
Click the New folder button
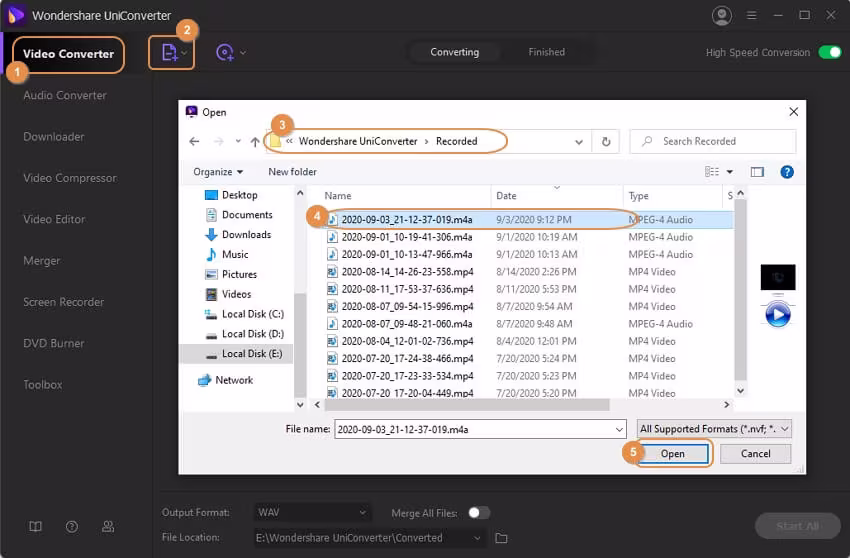(292, 172)
